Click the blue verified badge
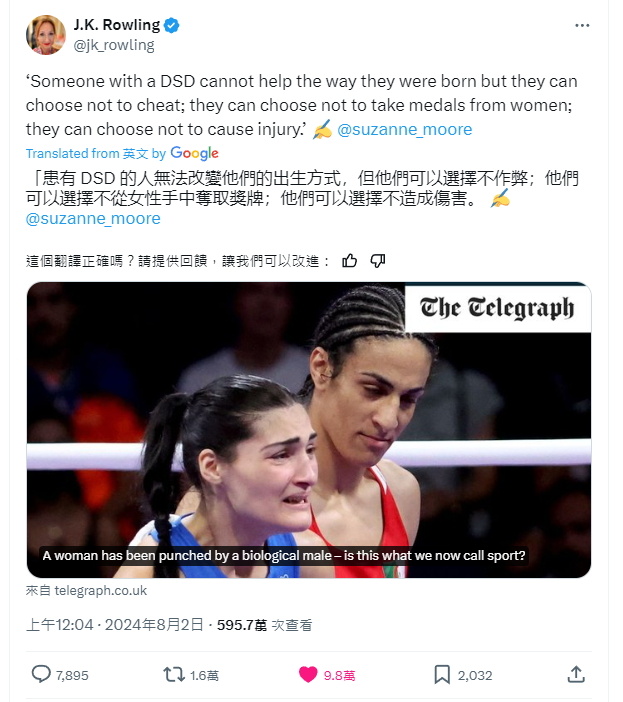This screenshot has height=702, width=623. coord(171,26)
